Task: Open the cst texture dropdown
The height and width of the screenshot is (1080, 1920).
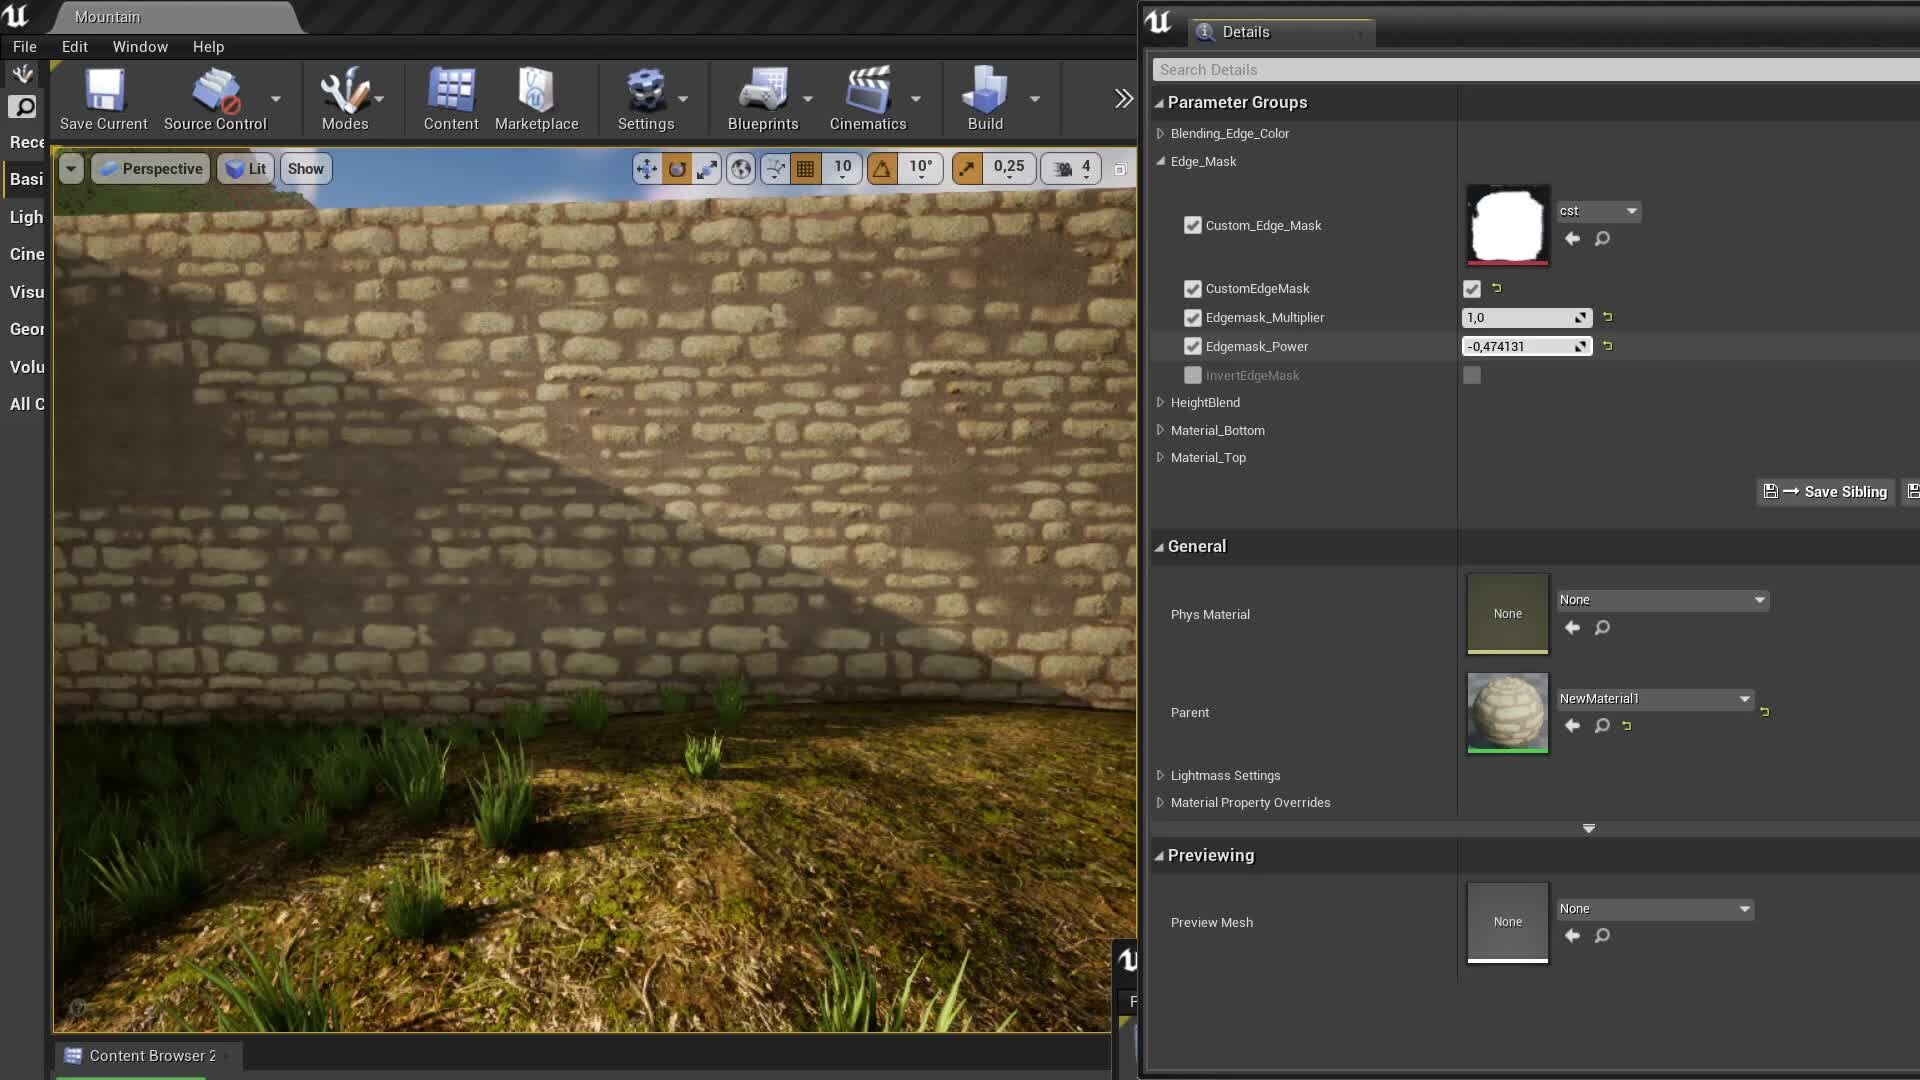Action: pos(1598,211)
